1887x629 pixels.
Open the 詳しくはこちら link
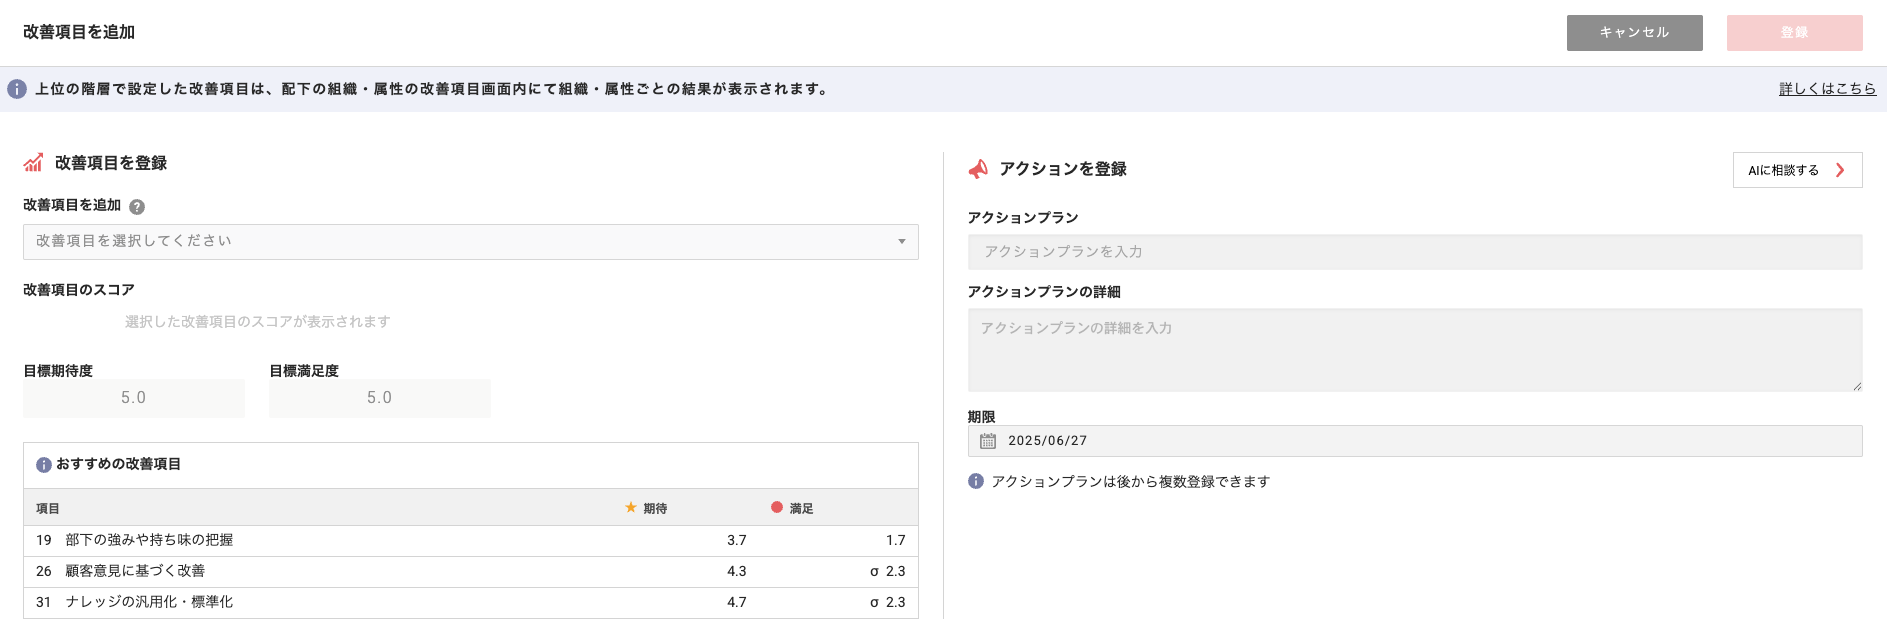(1827, 89)
